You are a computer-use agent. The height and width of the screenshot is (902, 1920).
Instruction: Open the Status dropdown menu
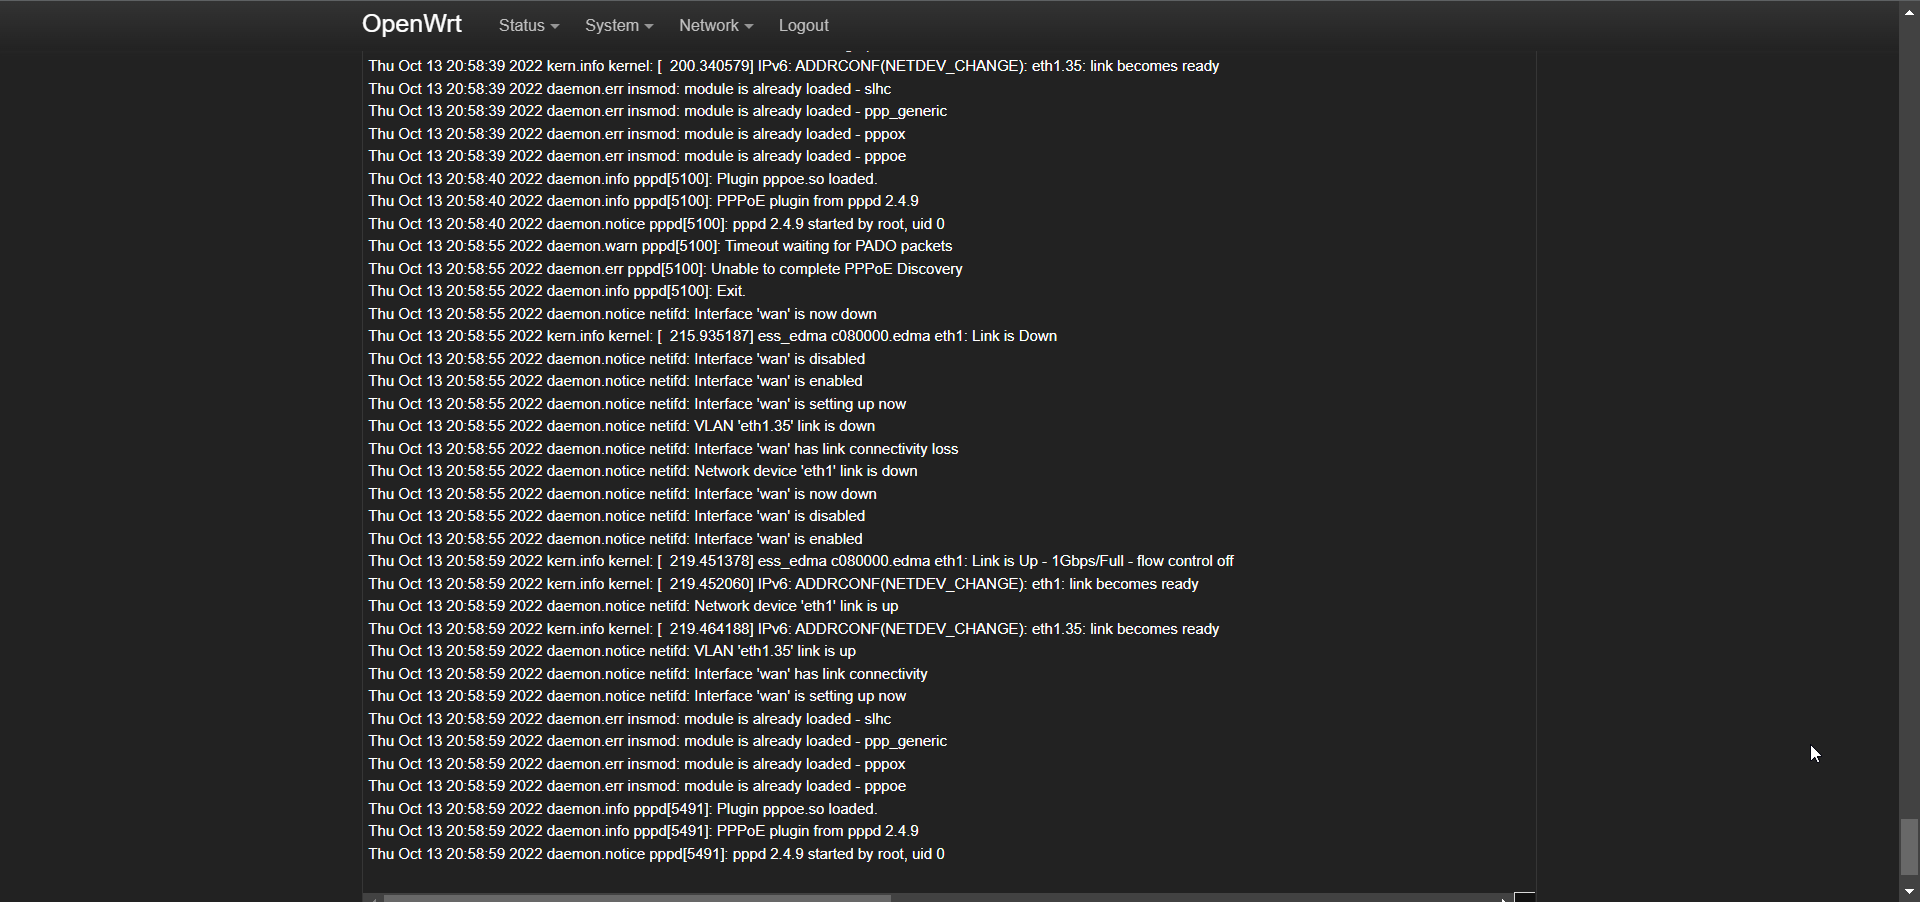point(528,26)
